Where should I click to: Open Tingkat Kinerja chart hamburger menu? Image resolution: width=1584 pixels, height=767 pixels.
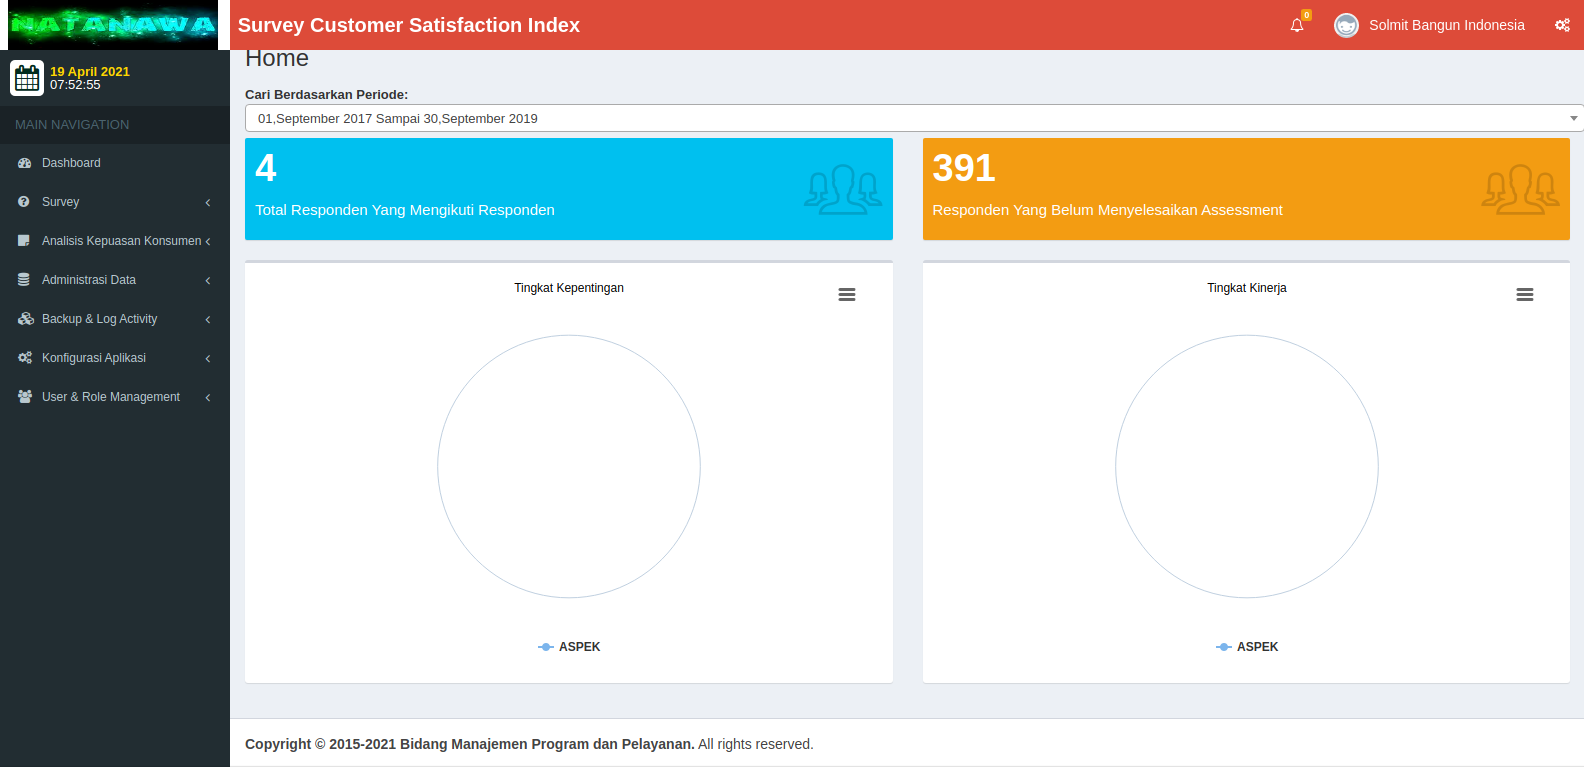1524,295
